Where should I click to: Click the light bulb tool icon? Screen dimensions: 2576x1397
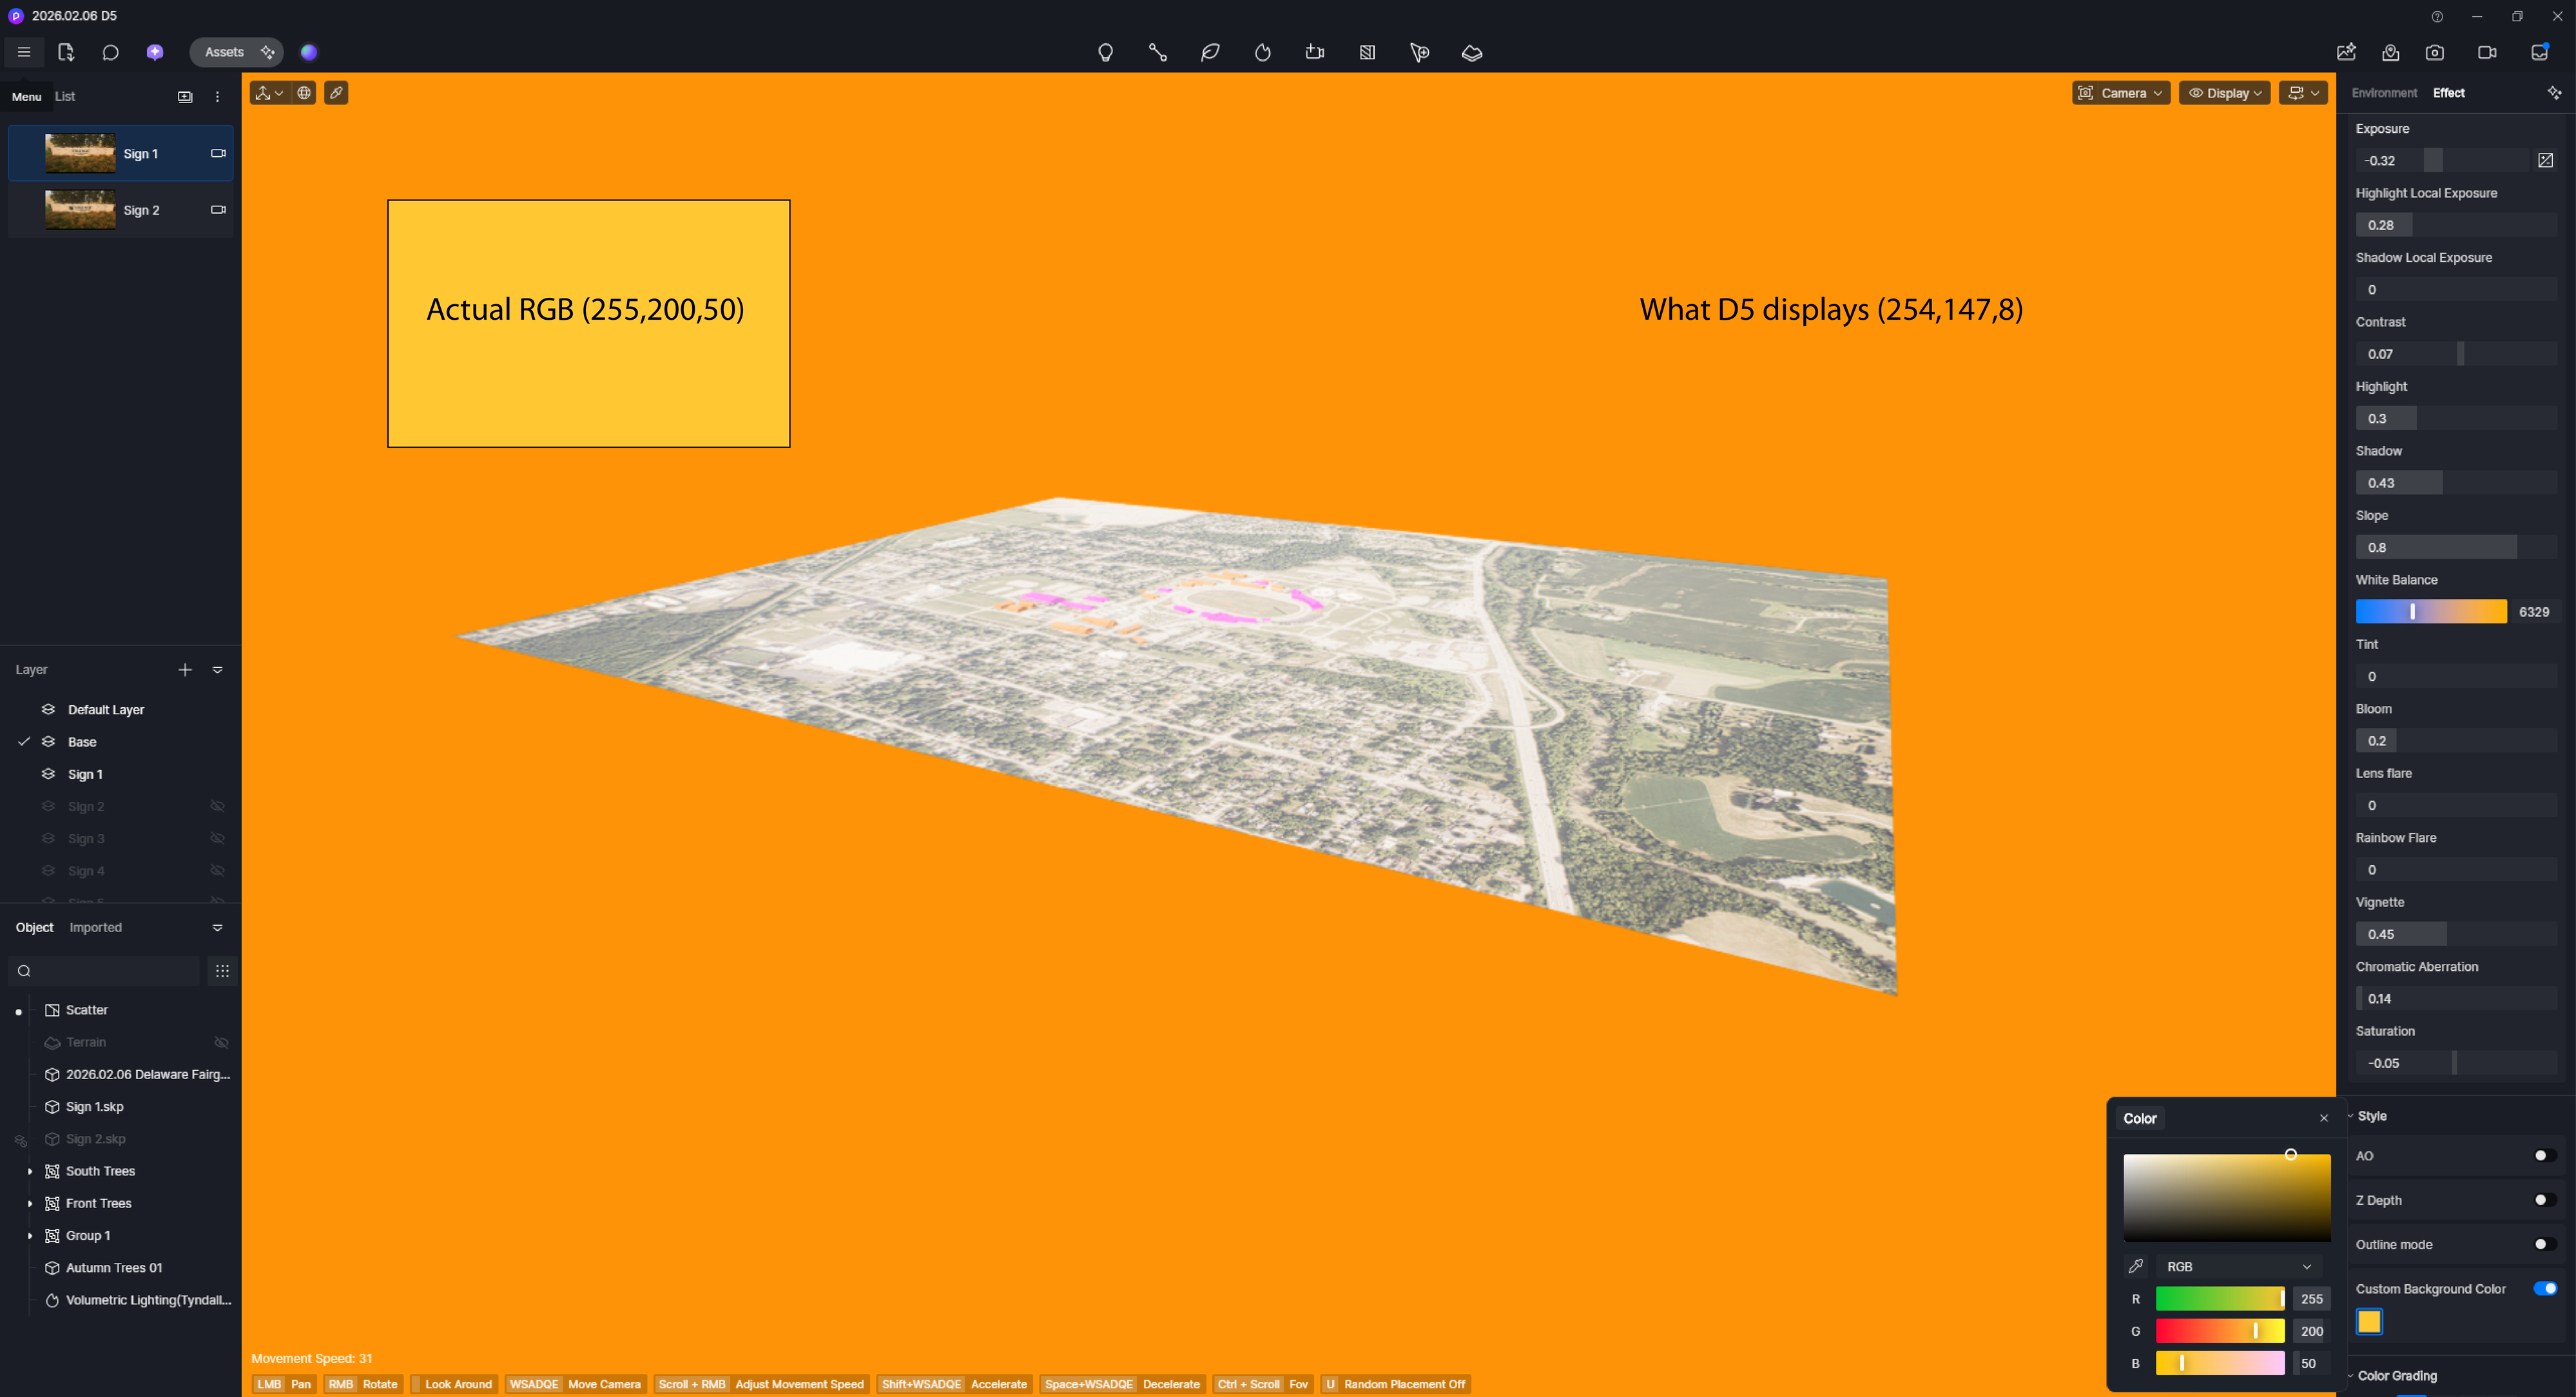point(1105,53)
